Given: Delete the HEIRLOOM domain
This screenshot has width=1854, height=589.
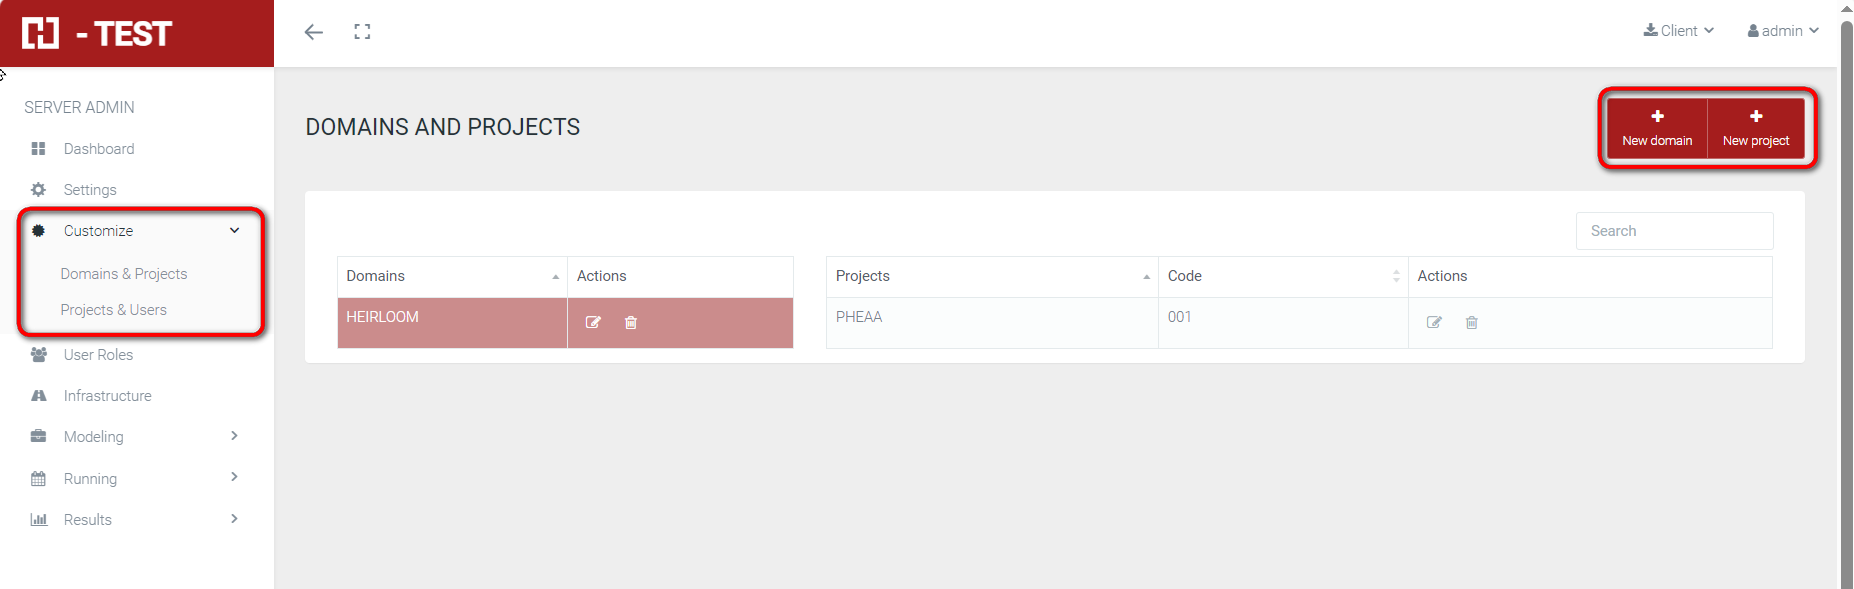Looking at the screenshot, I should point(631,322).
